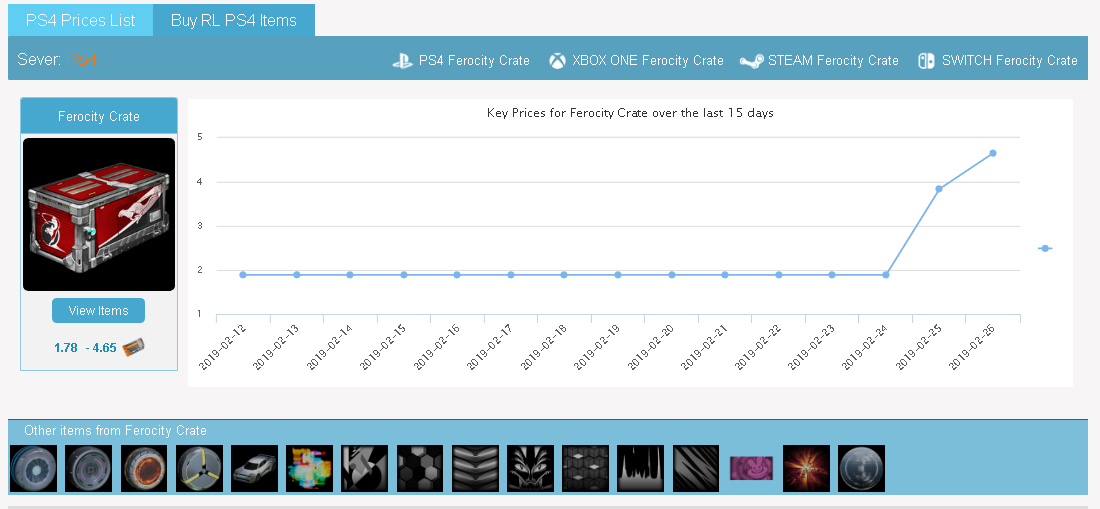Open the blue turbine wheel item thumbnail

tap(34, 468)
